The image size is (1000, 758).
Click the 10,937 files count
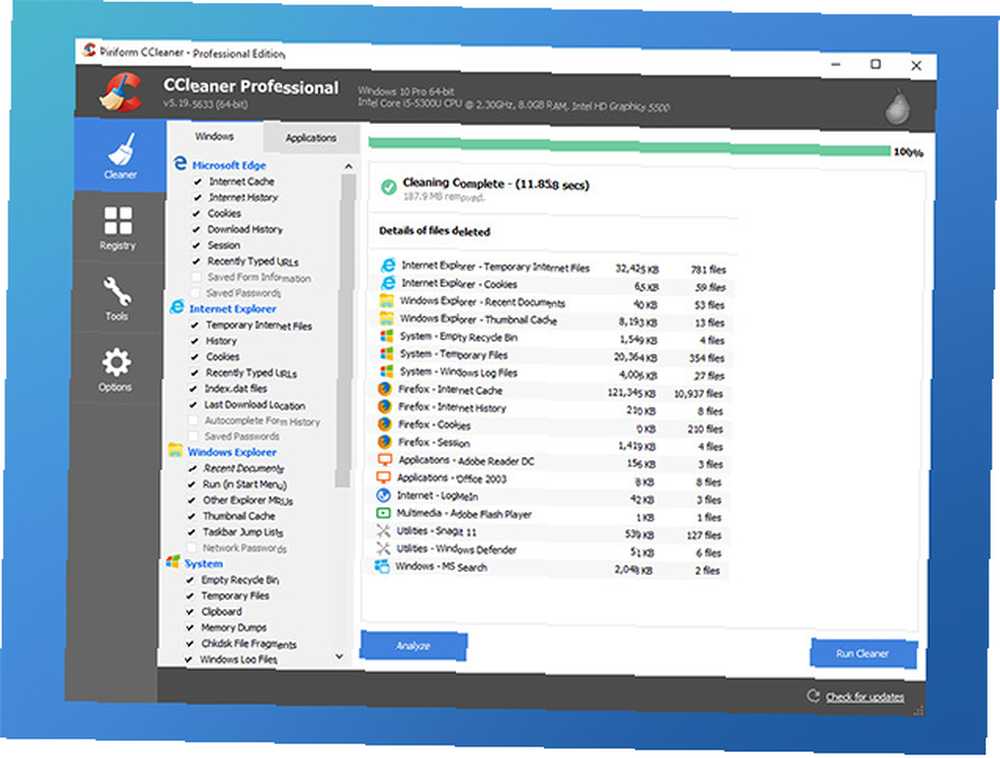[698, 393]
